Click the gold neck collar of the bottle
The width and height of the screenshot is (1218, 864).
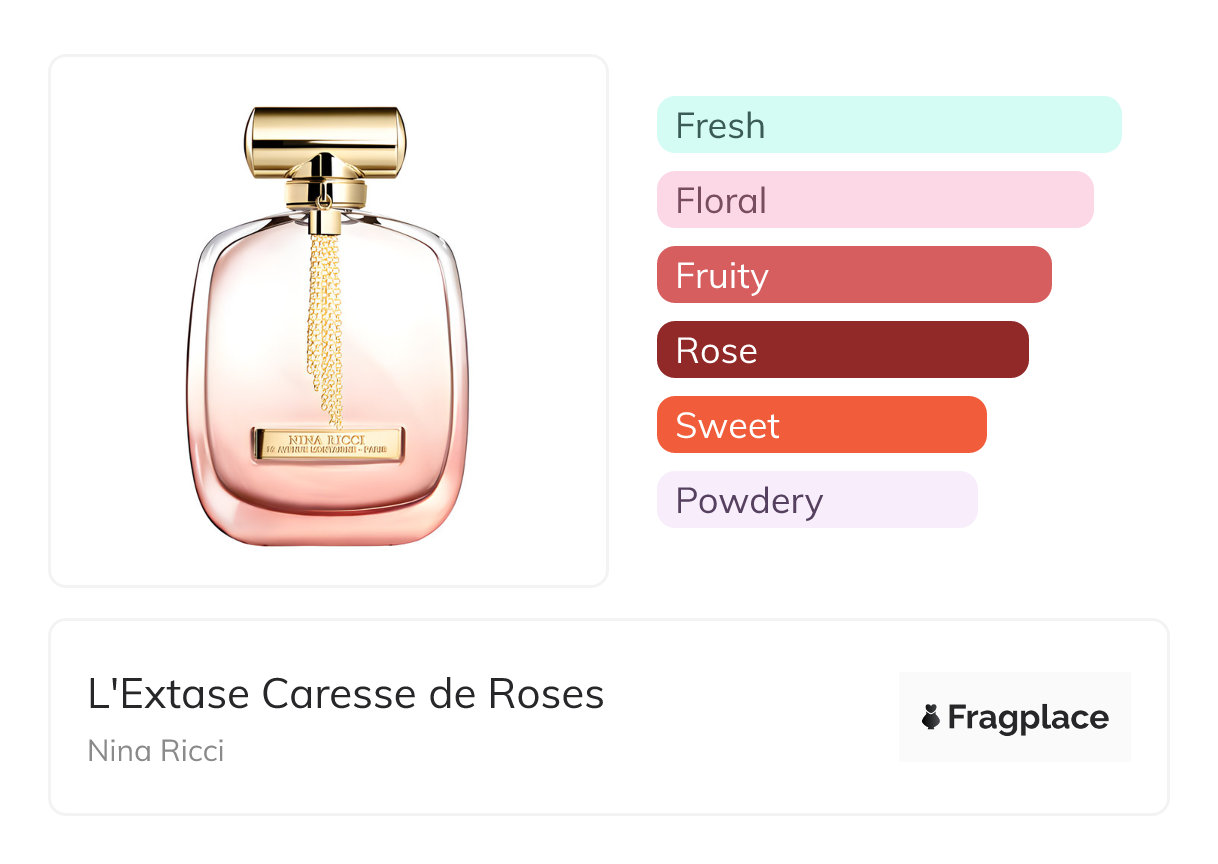coord(325,191)
